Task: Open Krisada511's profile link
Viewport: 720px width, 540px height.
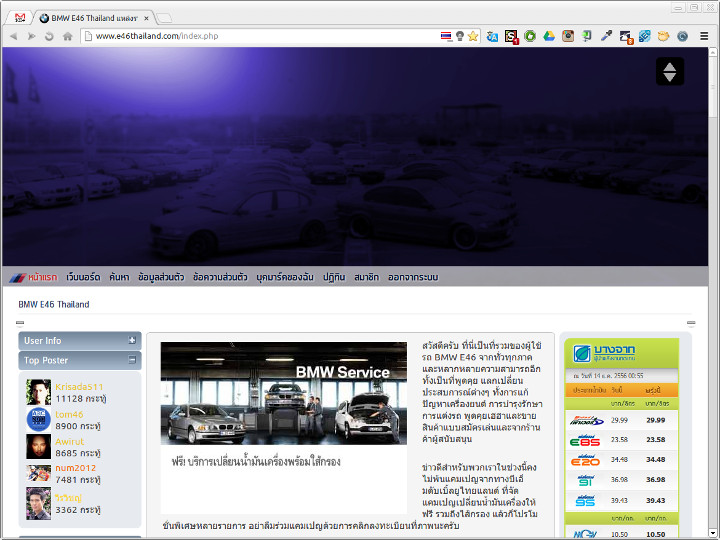Action: (x=79, y=387)
